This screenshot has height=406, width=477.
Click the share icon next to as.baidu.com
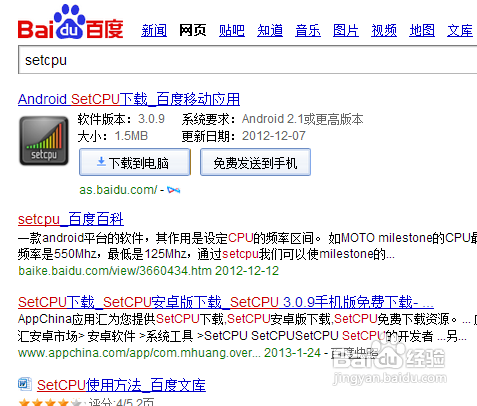(x=174, y=190)
